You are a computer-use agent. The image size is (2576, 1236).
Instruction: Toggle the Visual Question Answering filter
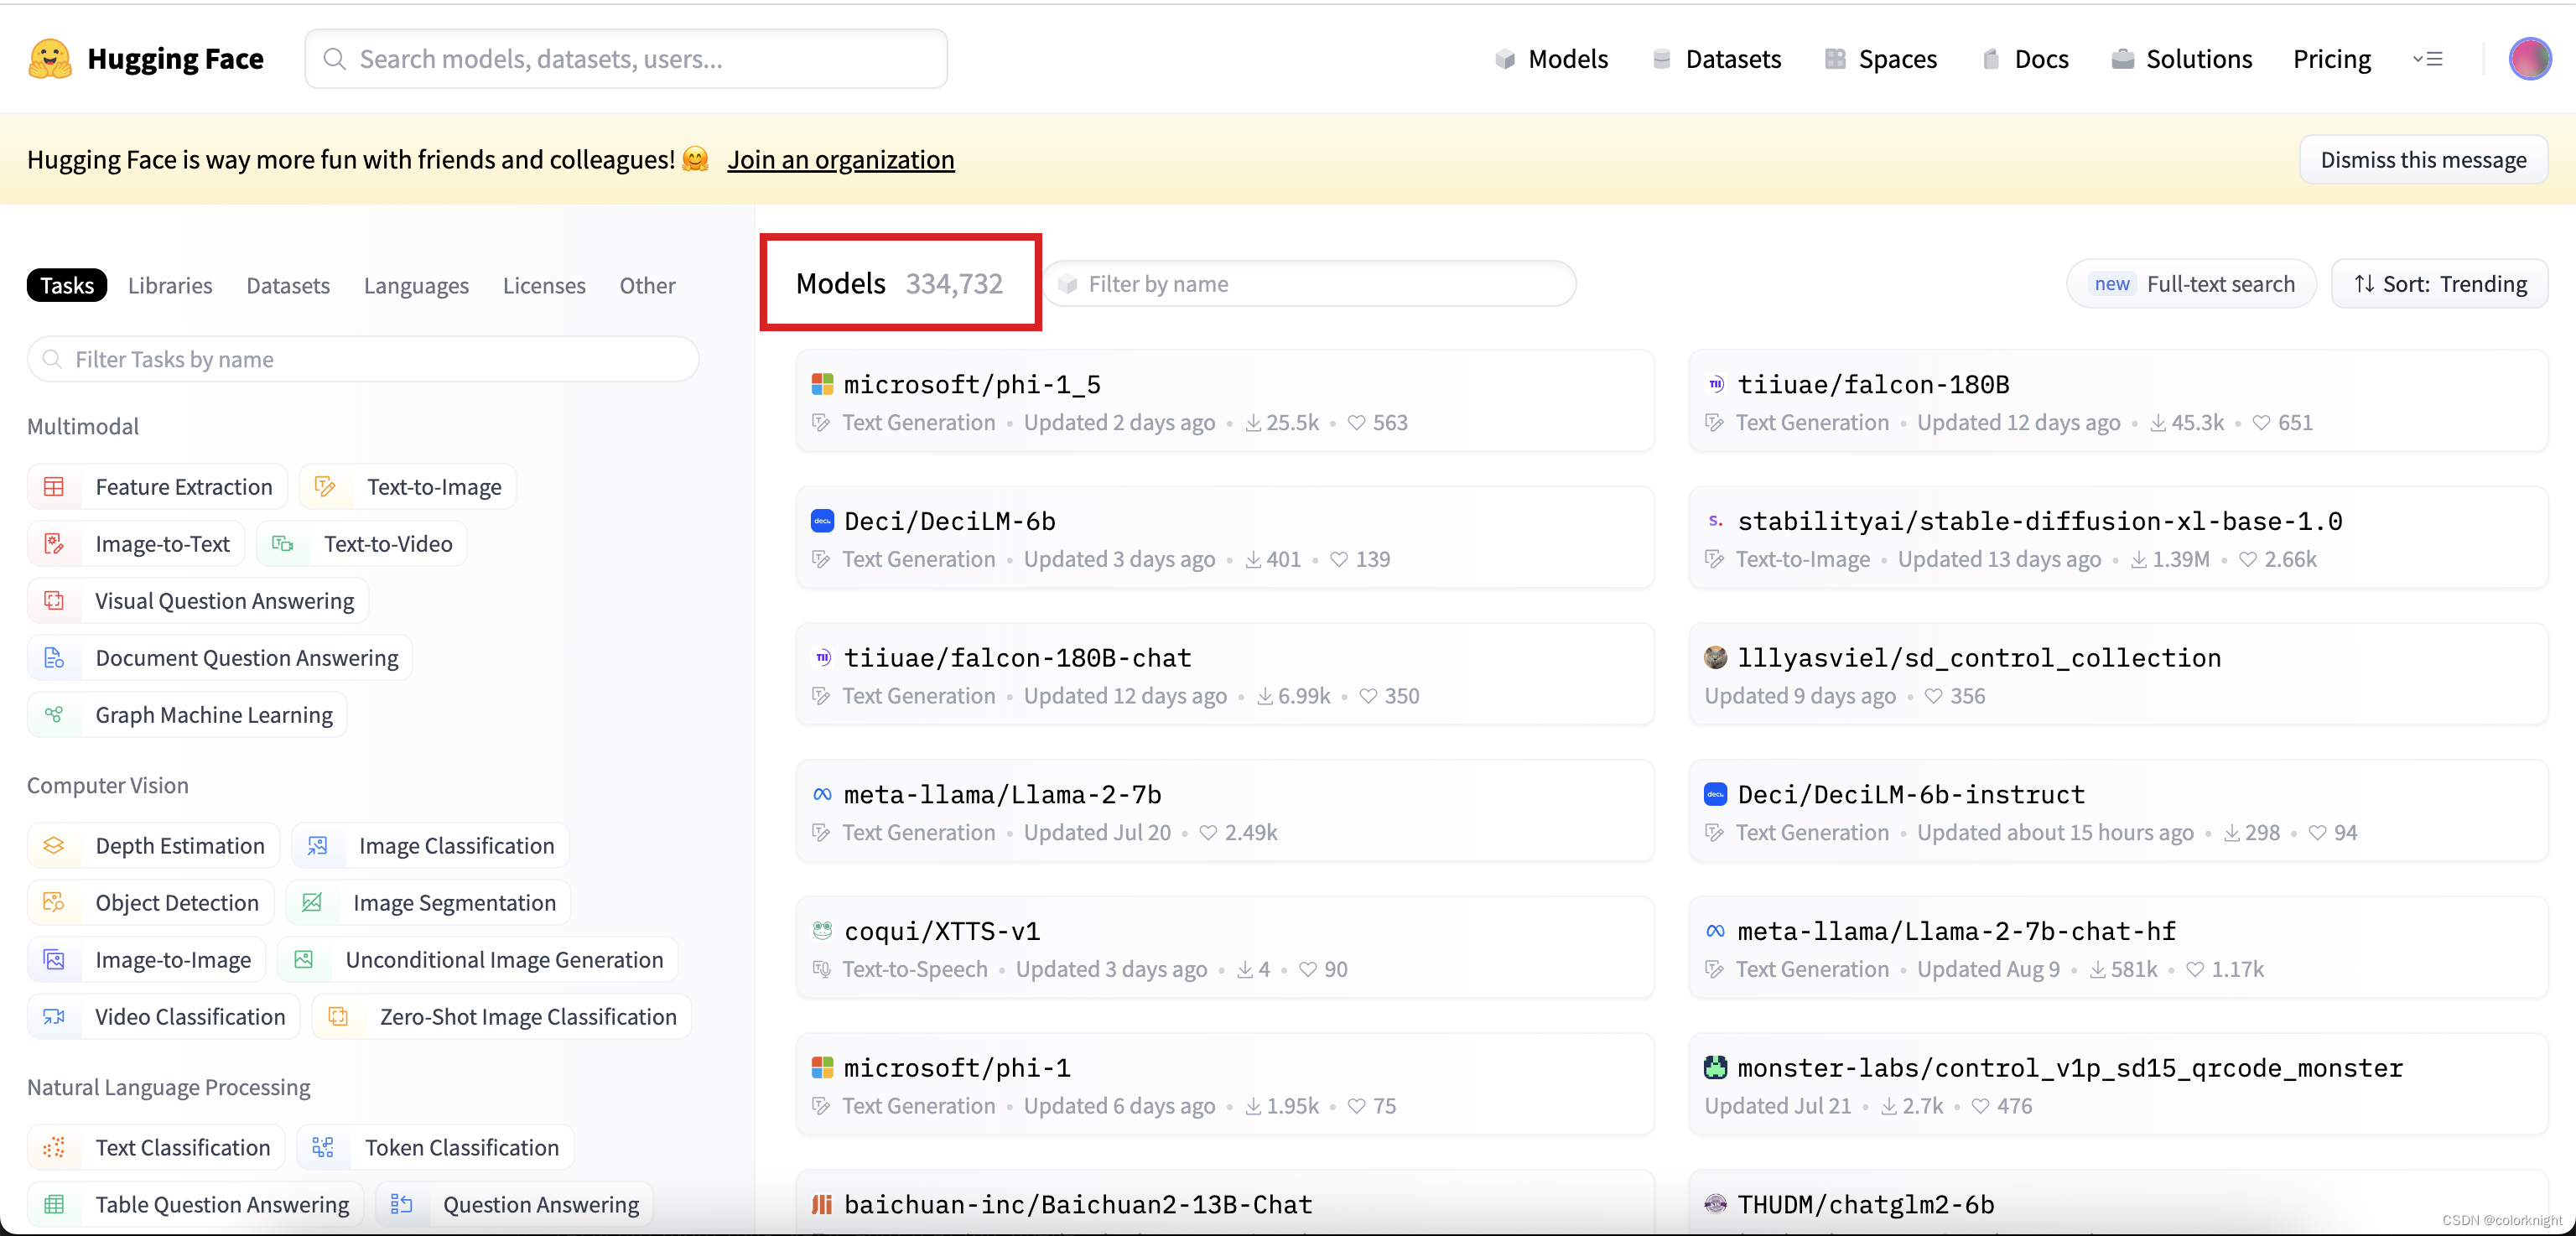[x=199, y=601]
